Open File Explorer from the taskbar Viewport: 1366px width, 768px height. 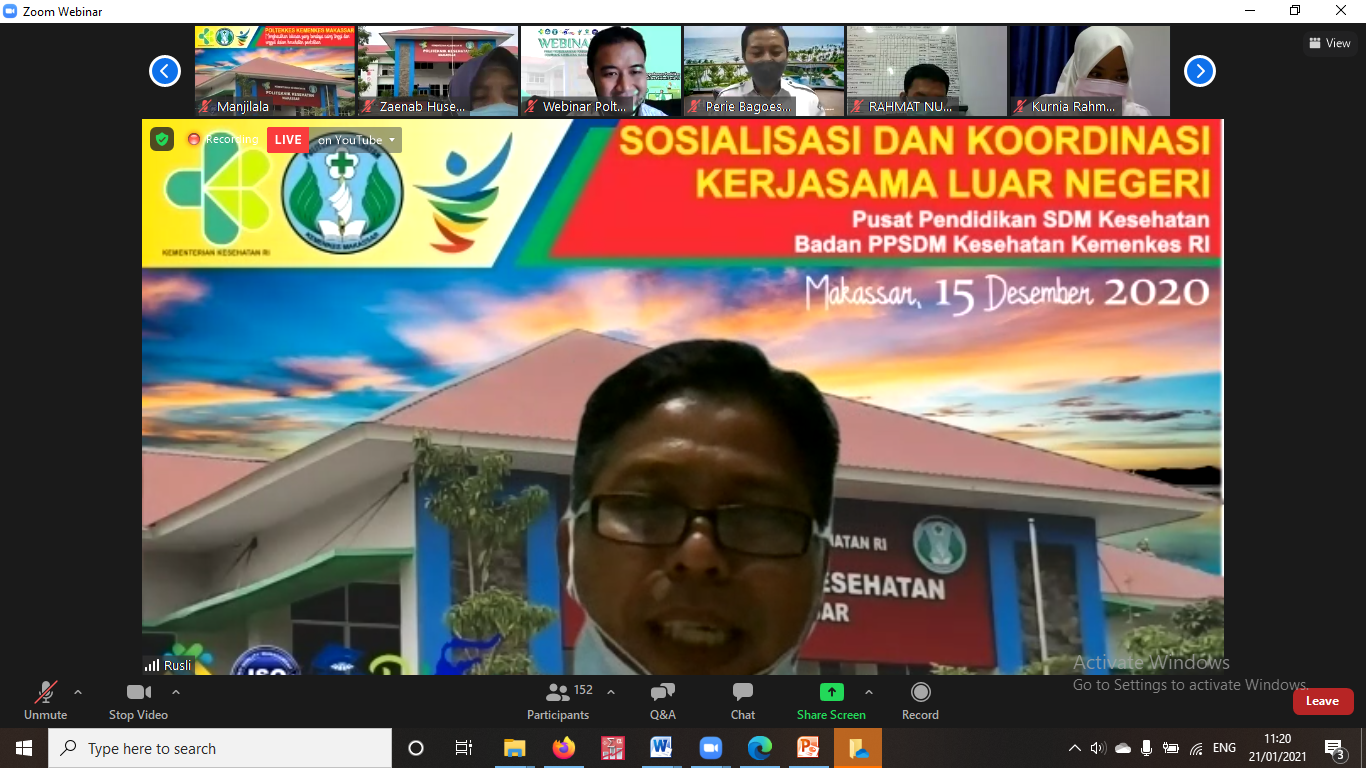coord(515,748)
